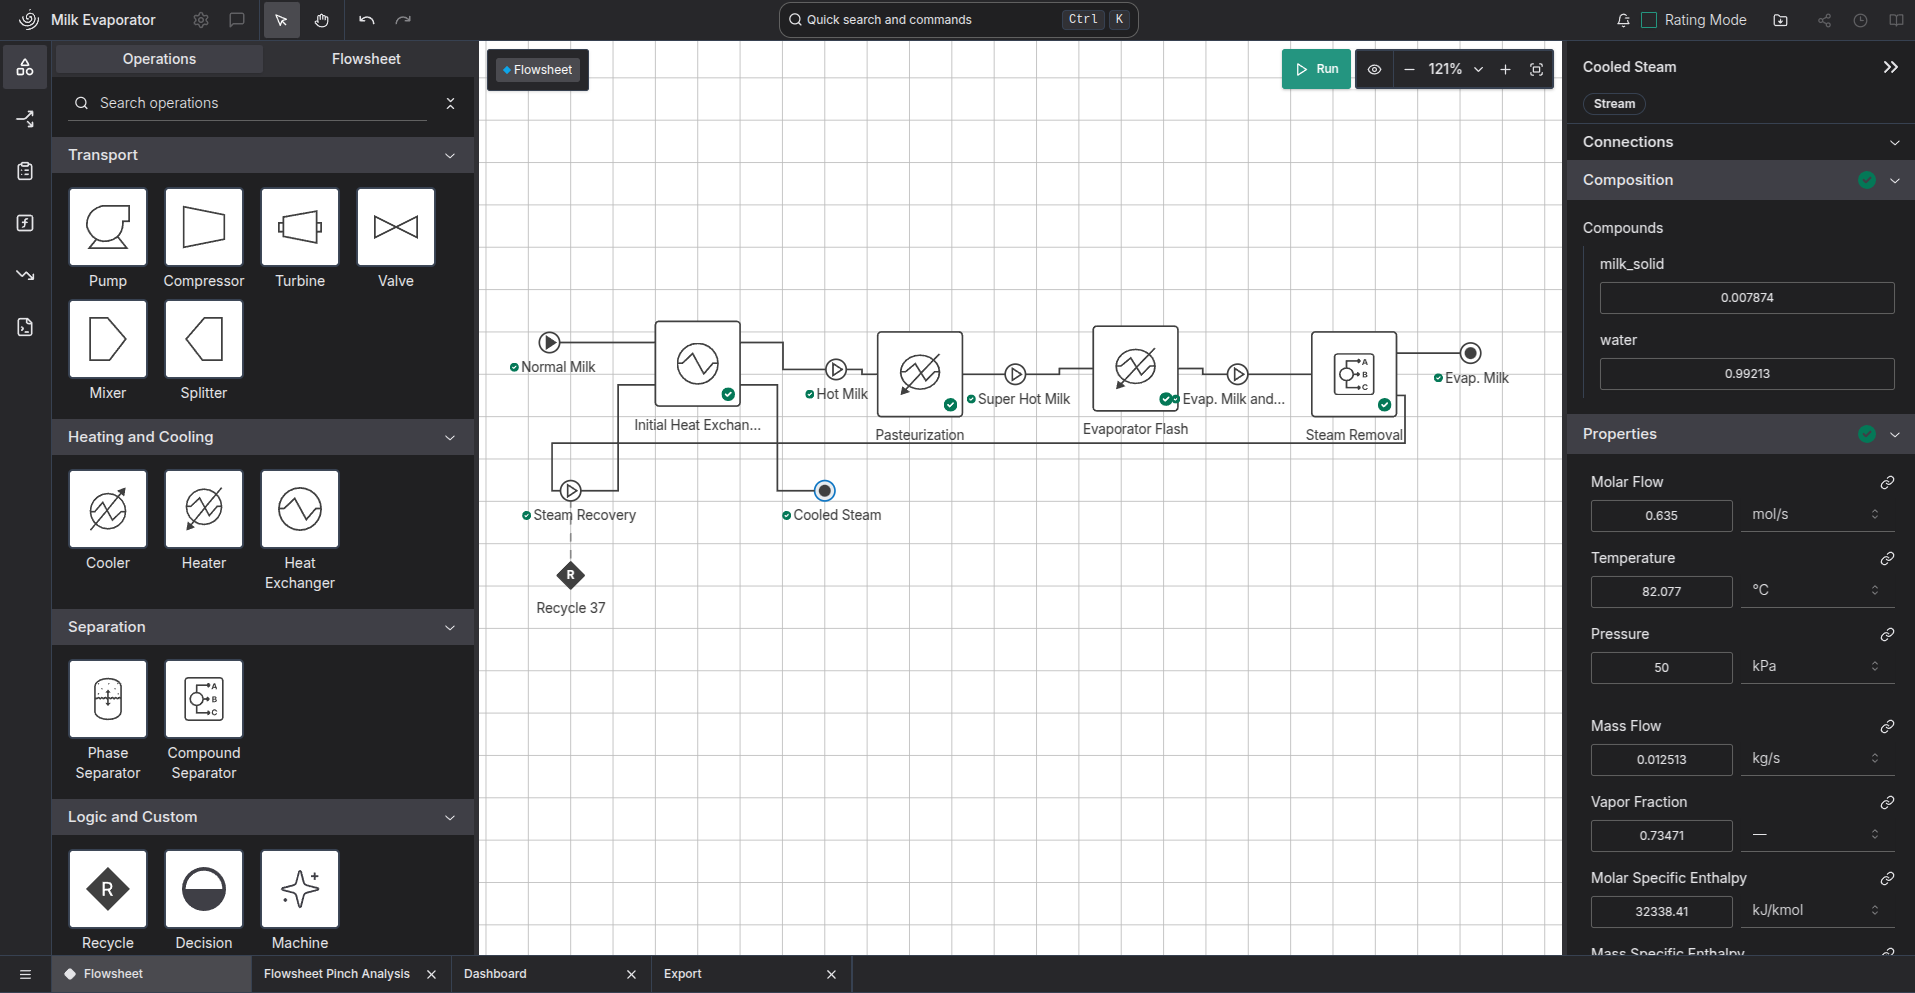Select the Pasteurization unit on canvas
The image size is (1915, 993).
point(920,374)
